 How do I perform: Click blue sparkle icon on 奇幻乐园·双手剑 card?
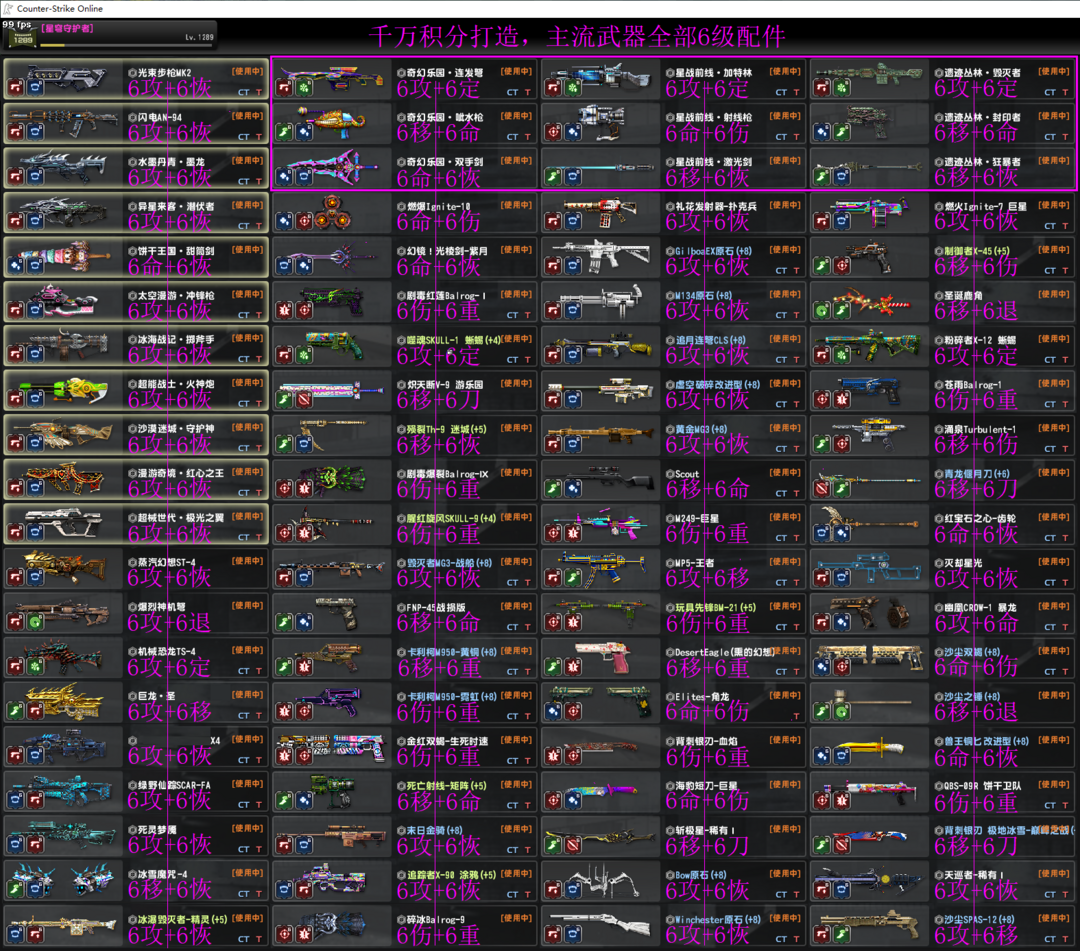point(284,177)
